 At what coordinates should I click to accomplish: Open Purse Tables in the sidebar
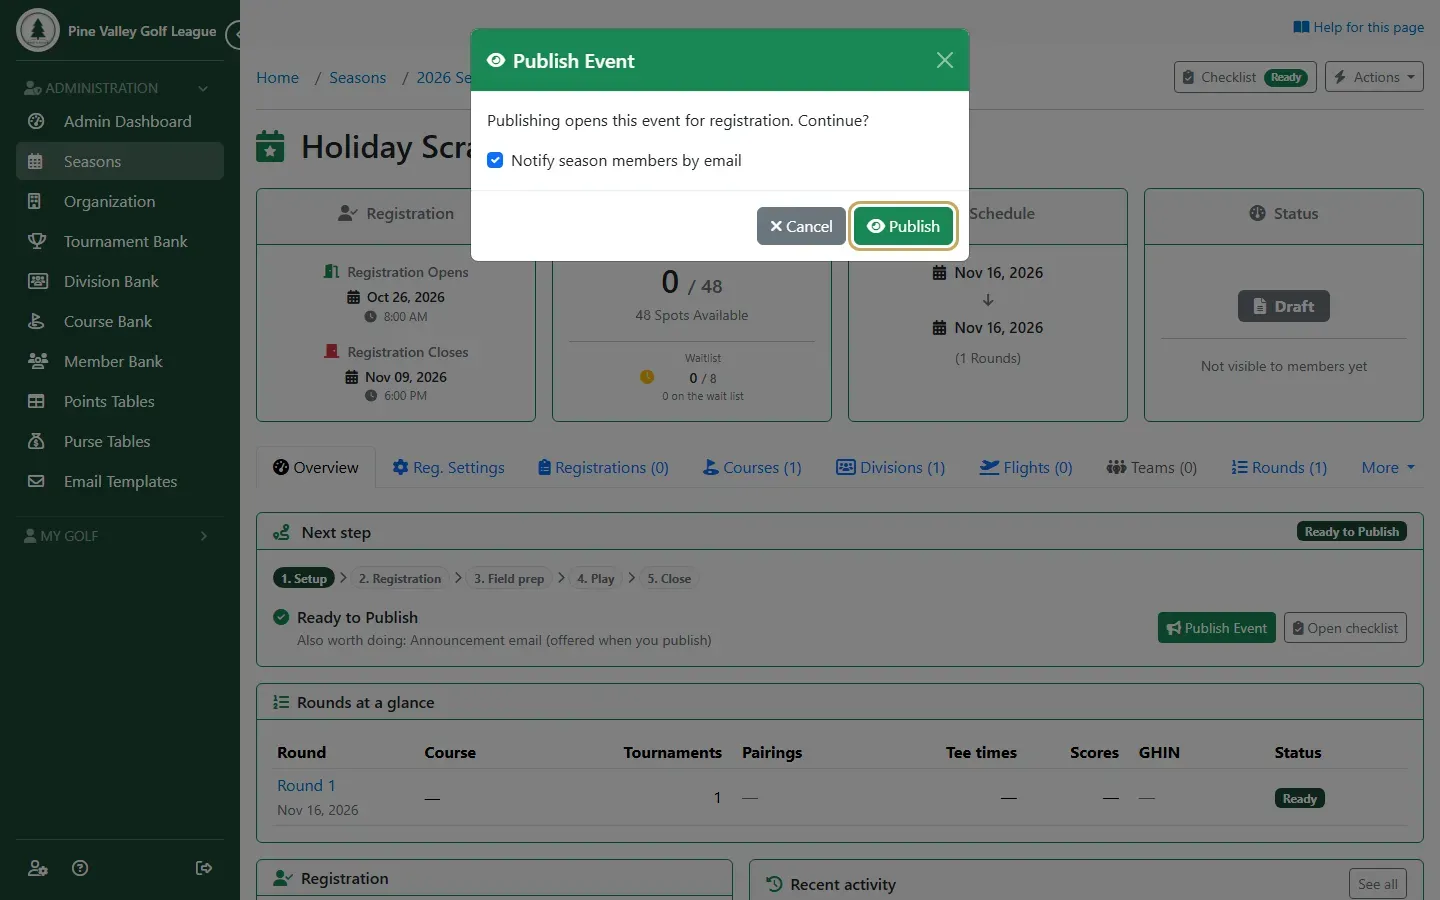(120, 441)
